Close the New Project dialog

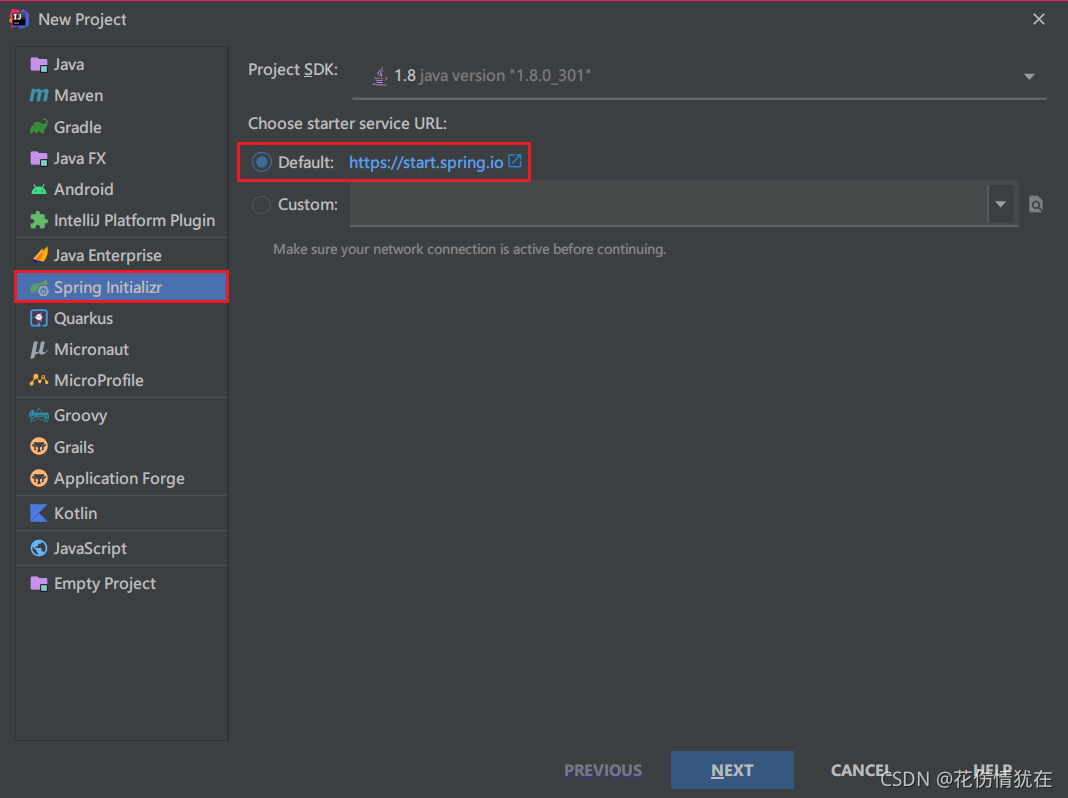click(x=1039, y=19)
